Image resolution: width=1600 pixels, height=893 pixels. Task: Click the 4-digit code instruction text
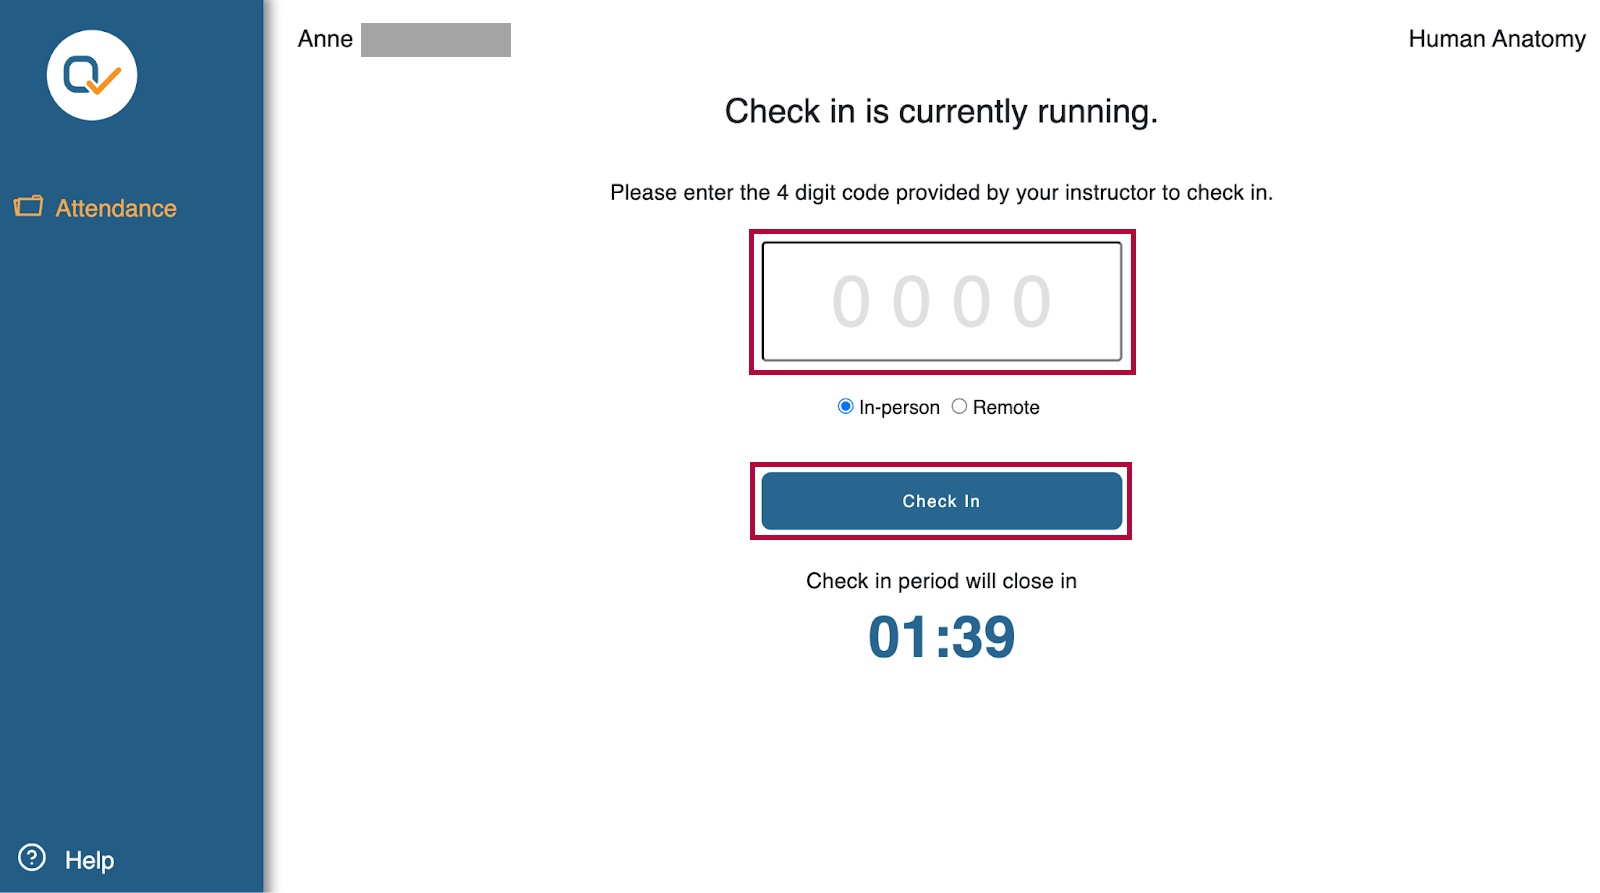[x=941, y=192]
